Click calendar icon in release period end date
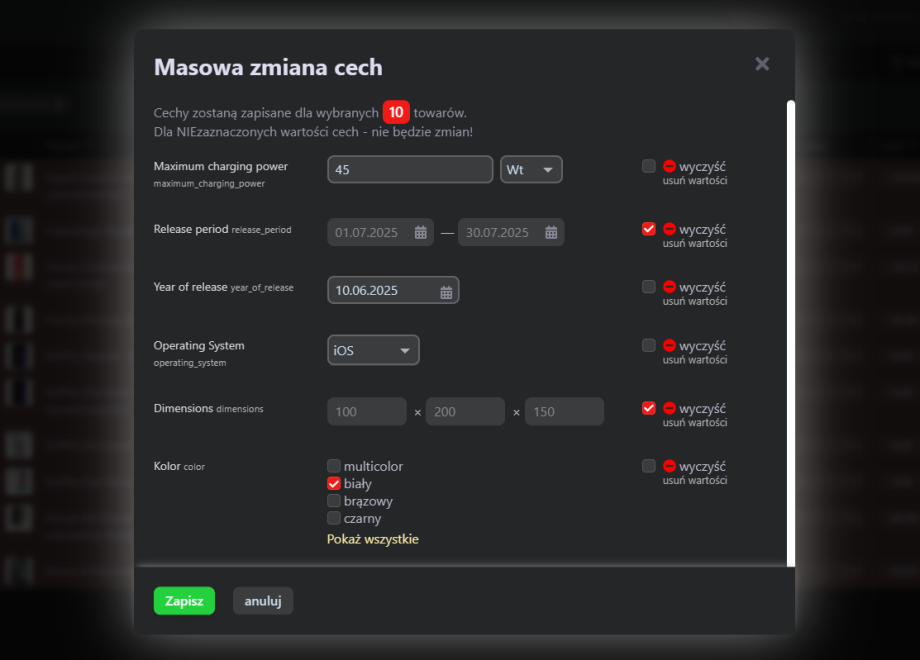The image size is (920, 660). click(551, 233)
